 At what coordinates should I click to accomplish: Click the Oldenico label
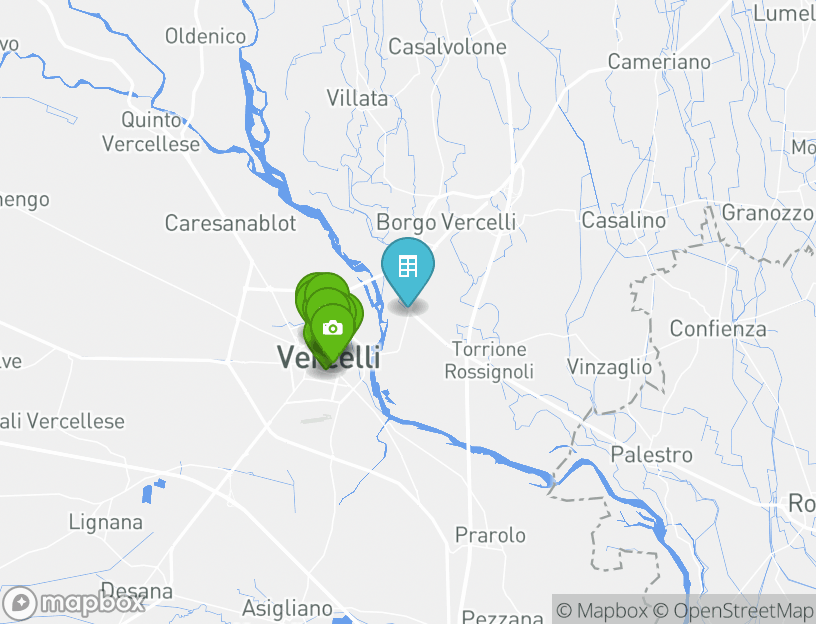206,36
